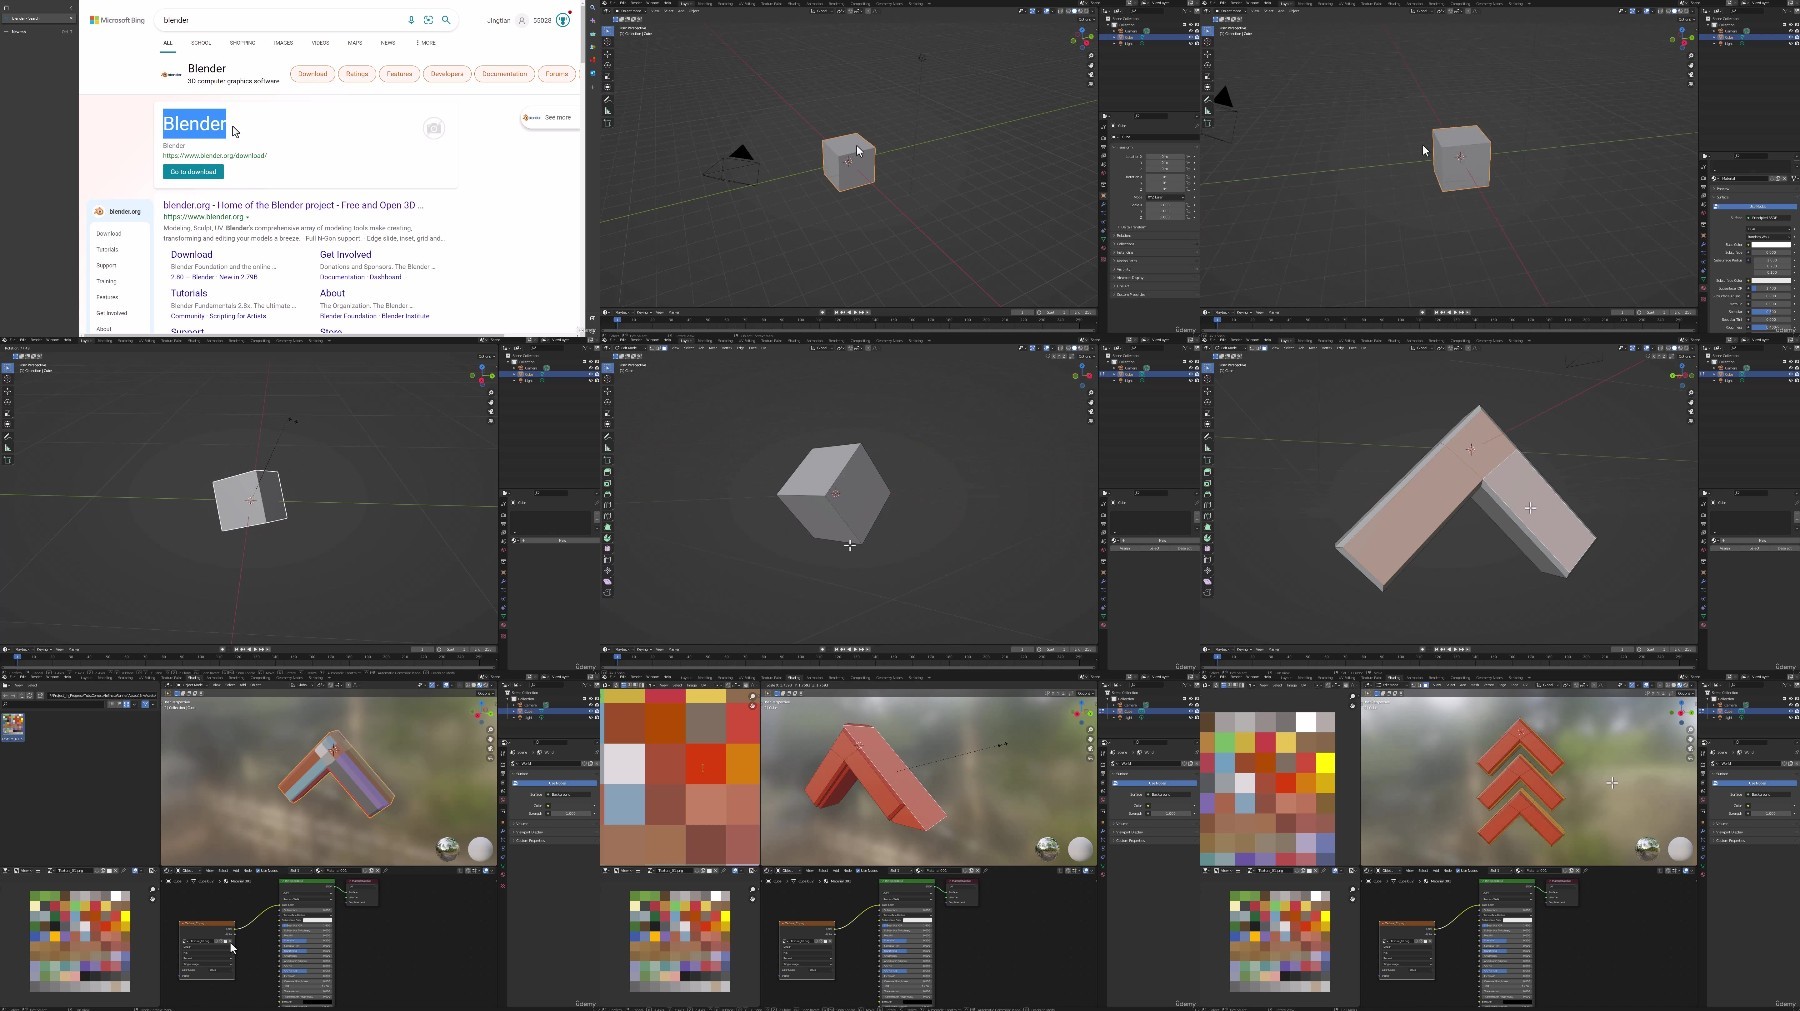The image size is (1800, 1011).
Task: Click the magnifier search icon in Bing search box
Action: coord(446,20)
